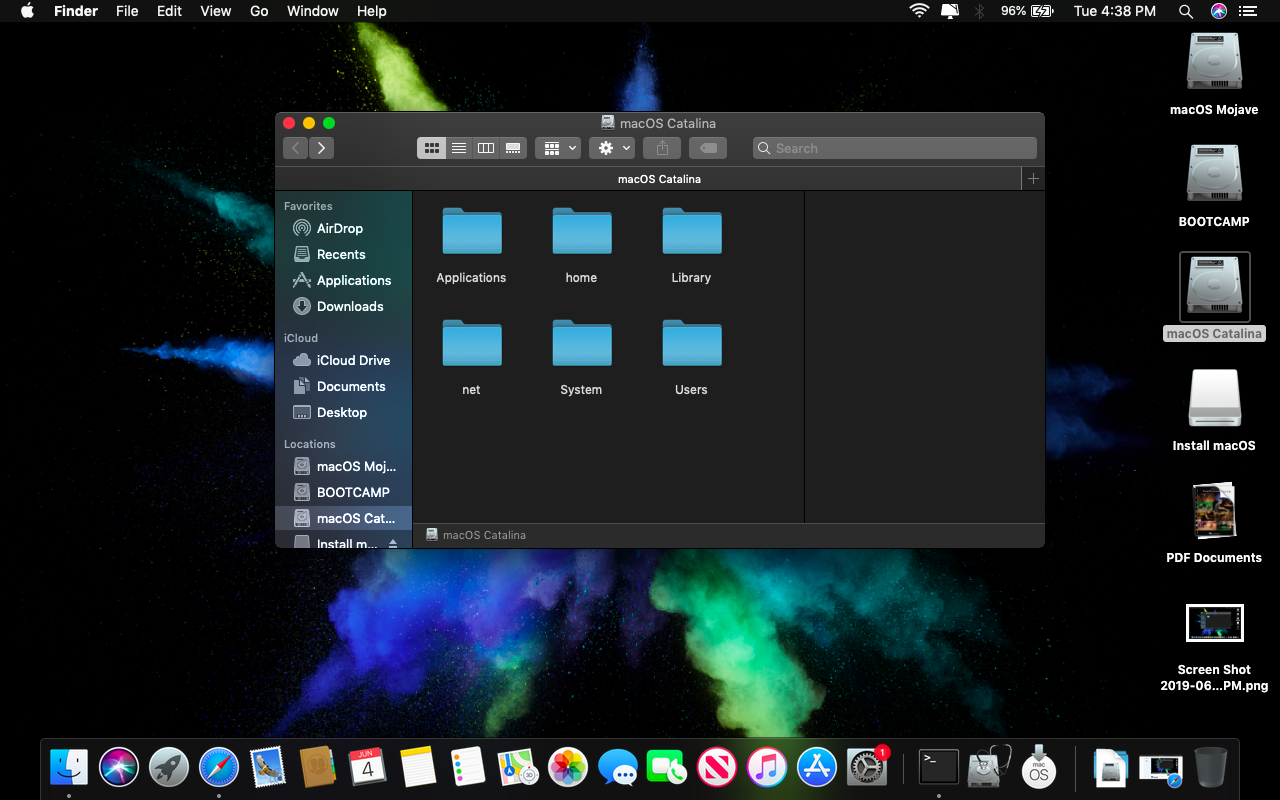
Task: Select the Applications folder
Action: (471, 245)
